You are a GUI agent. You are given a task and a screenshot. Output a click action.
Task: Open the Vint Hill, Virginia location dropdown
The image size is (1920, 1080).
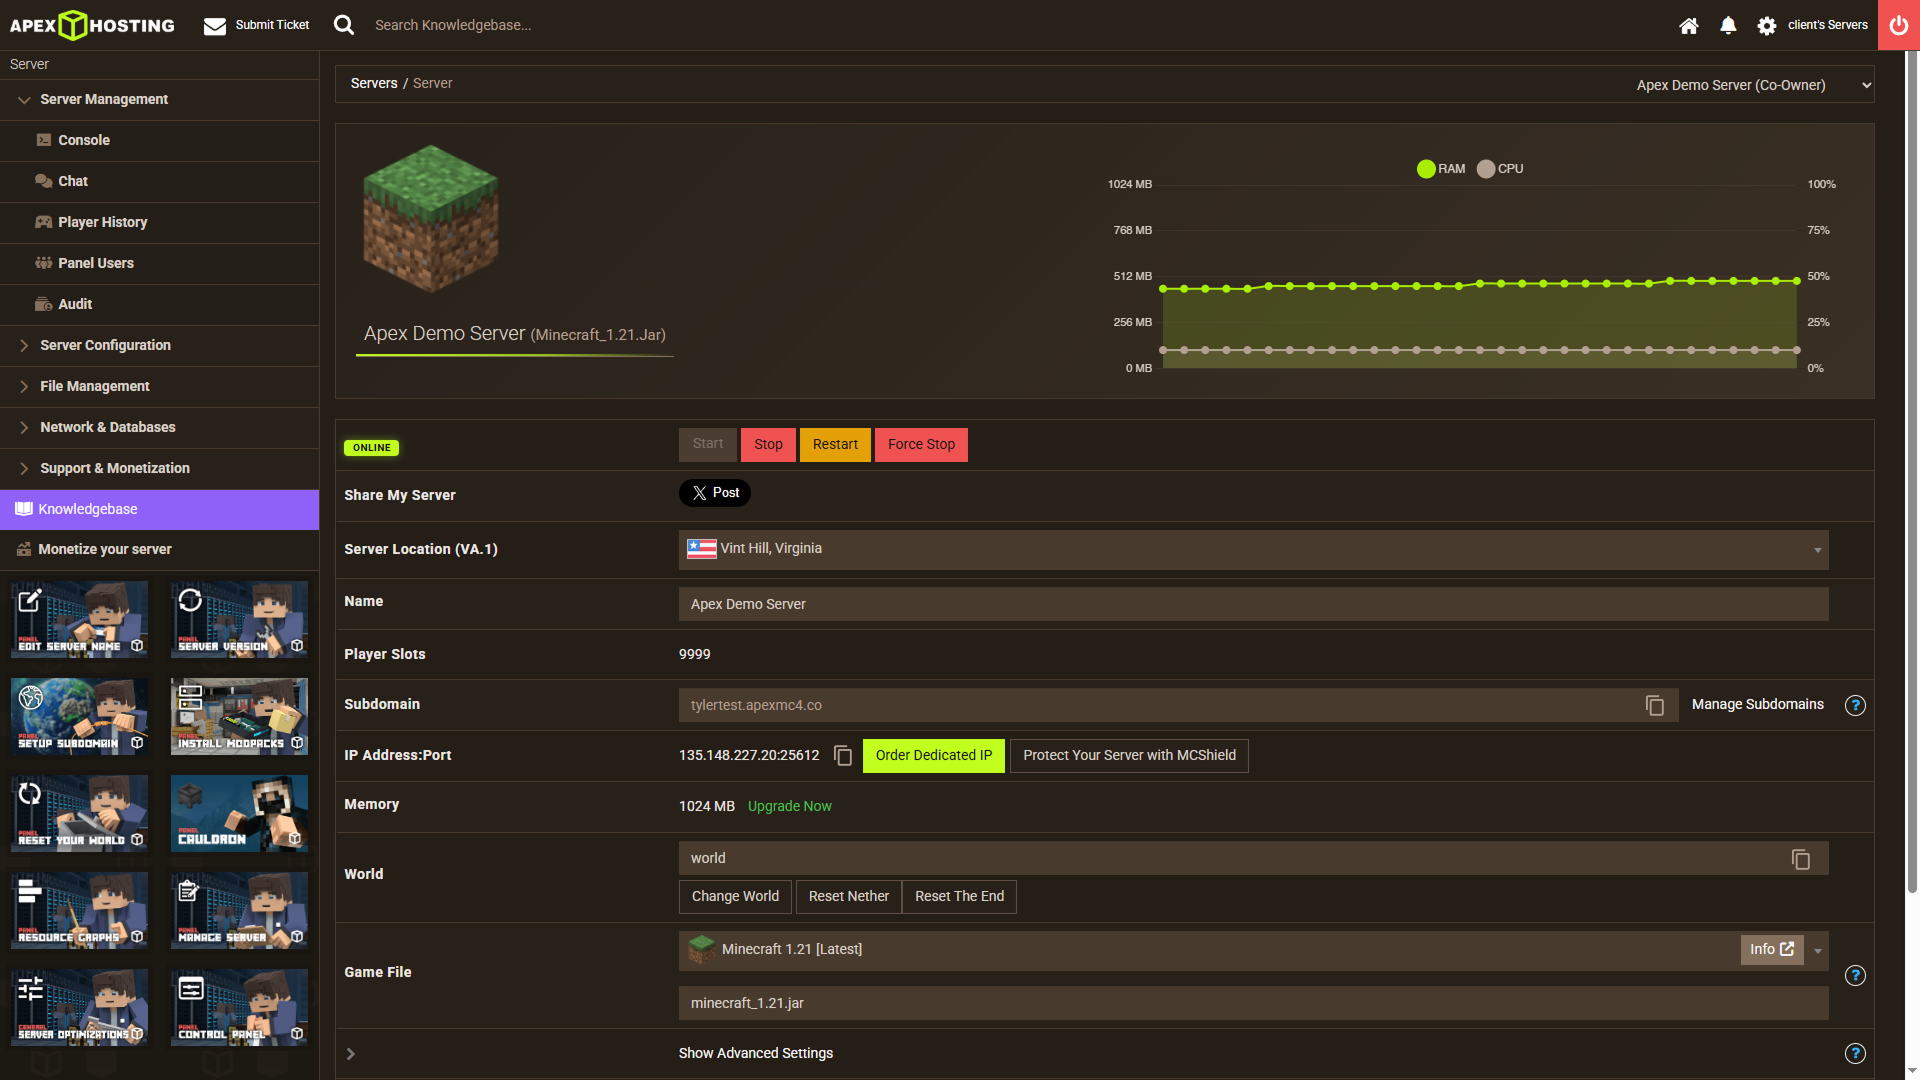tap(1253, 549)
